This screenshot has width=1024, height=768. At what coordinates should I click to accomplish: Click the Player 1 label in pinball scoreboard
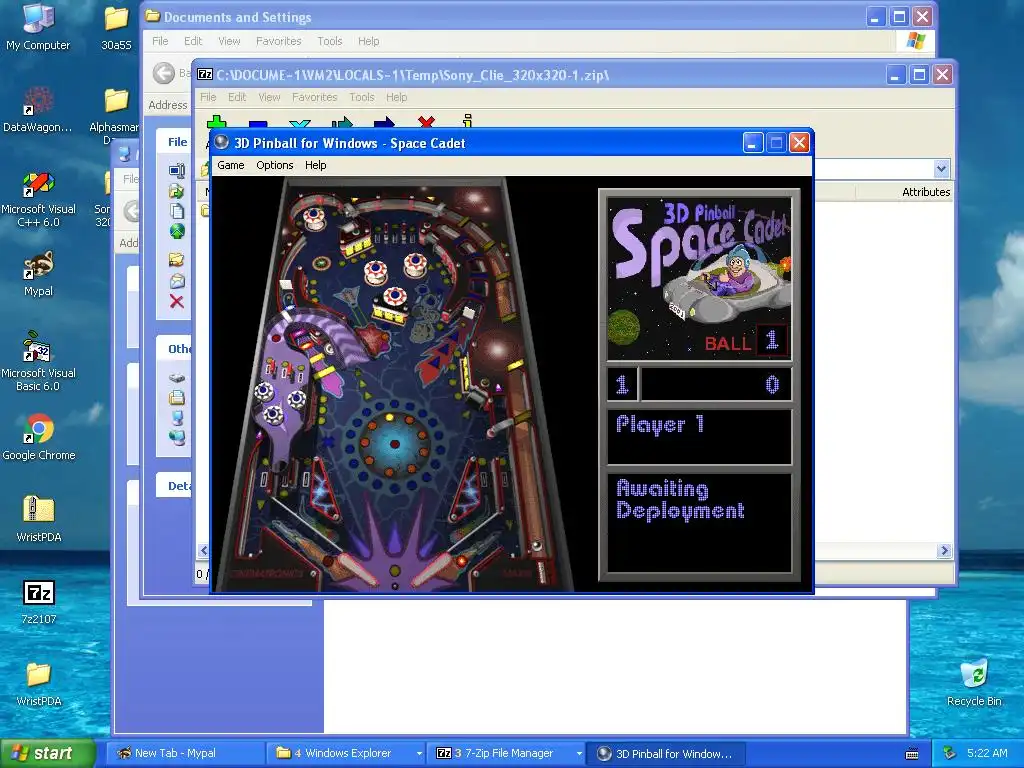tap(660, 424)
